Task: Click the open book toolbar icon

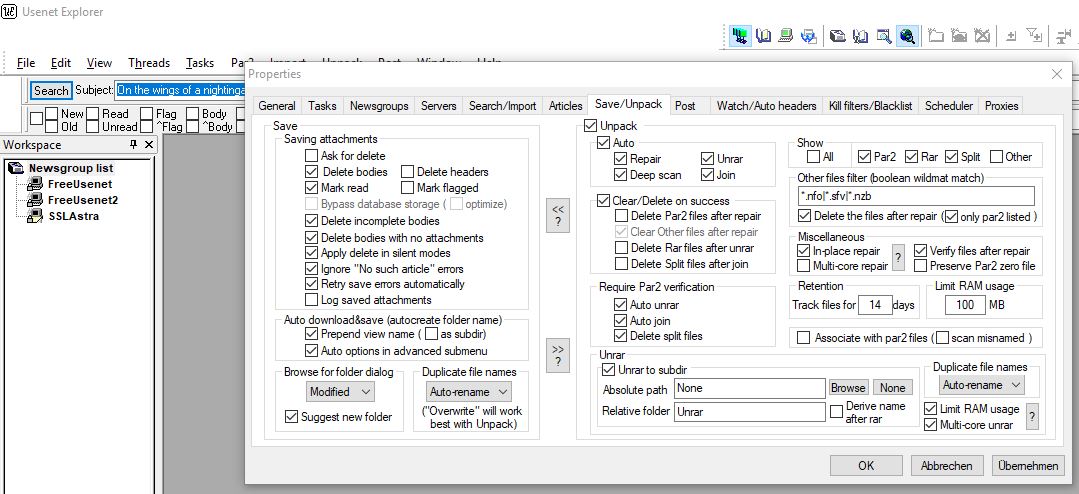Action: click(x=764, y=36)
